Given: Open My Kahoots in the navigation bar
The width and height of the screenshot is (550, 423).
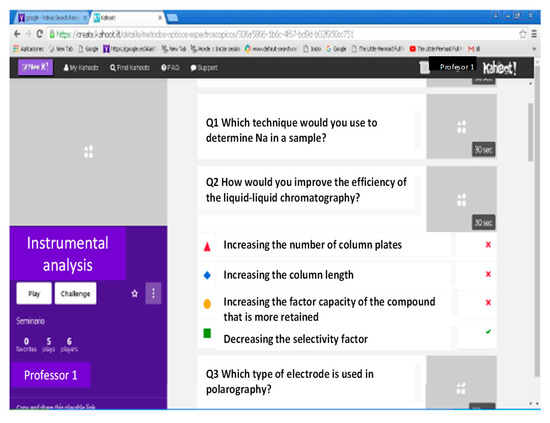Looking at the screenshot, I should [81, 67].
